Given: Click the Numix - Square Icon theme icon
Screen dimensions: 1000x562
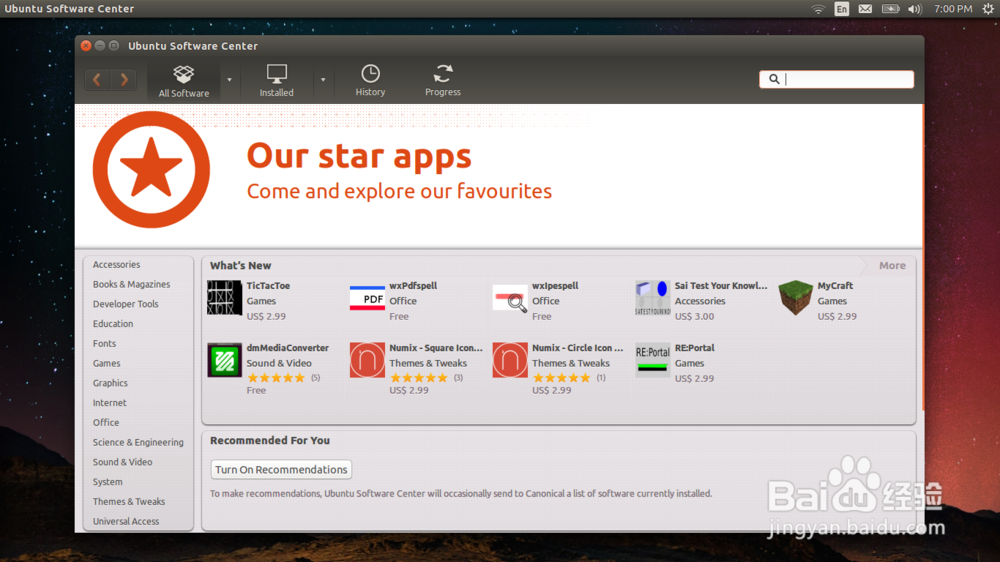Looking at the screenshot, I should pyautogui.click(x=367, y=360).
